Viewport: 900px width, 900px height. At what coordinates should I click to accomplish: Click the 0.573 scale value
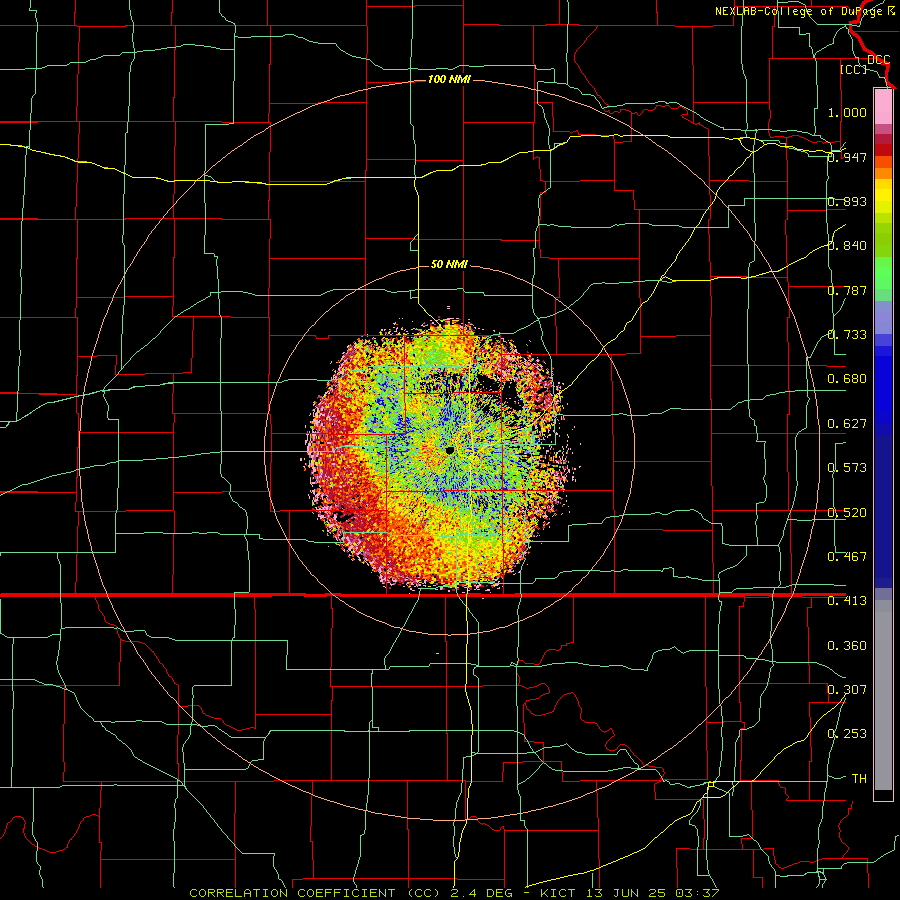click(847, 468)
